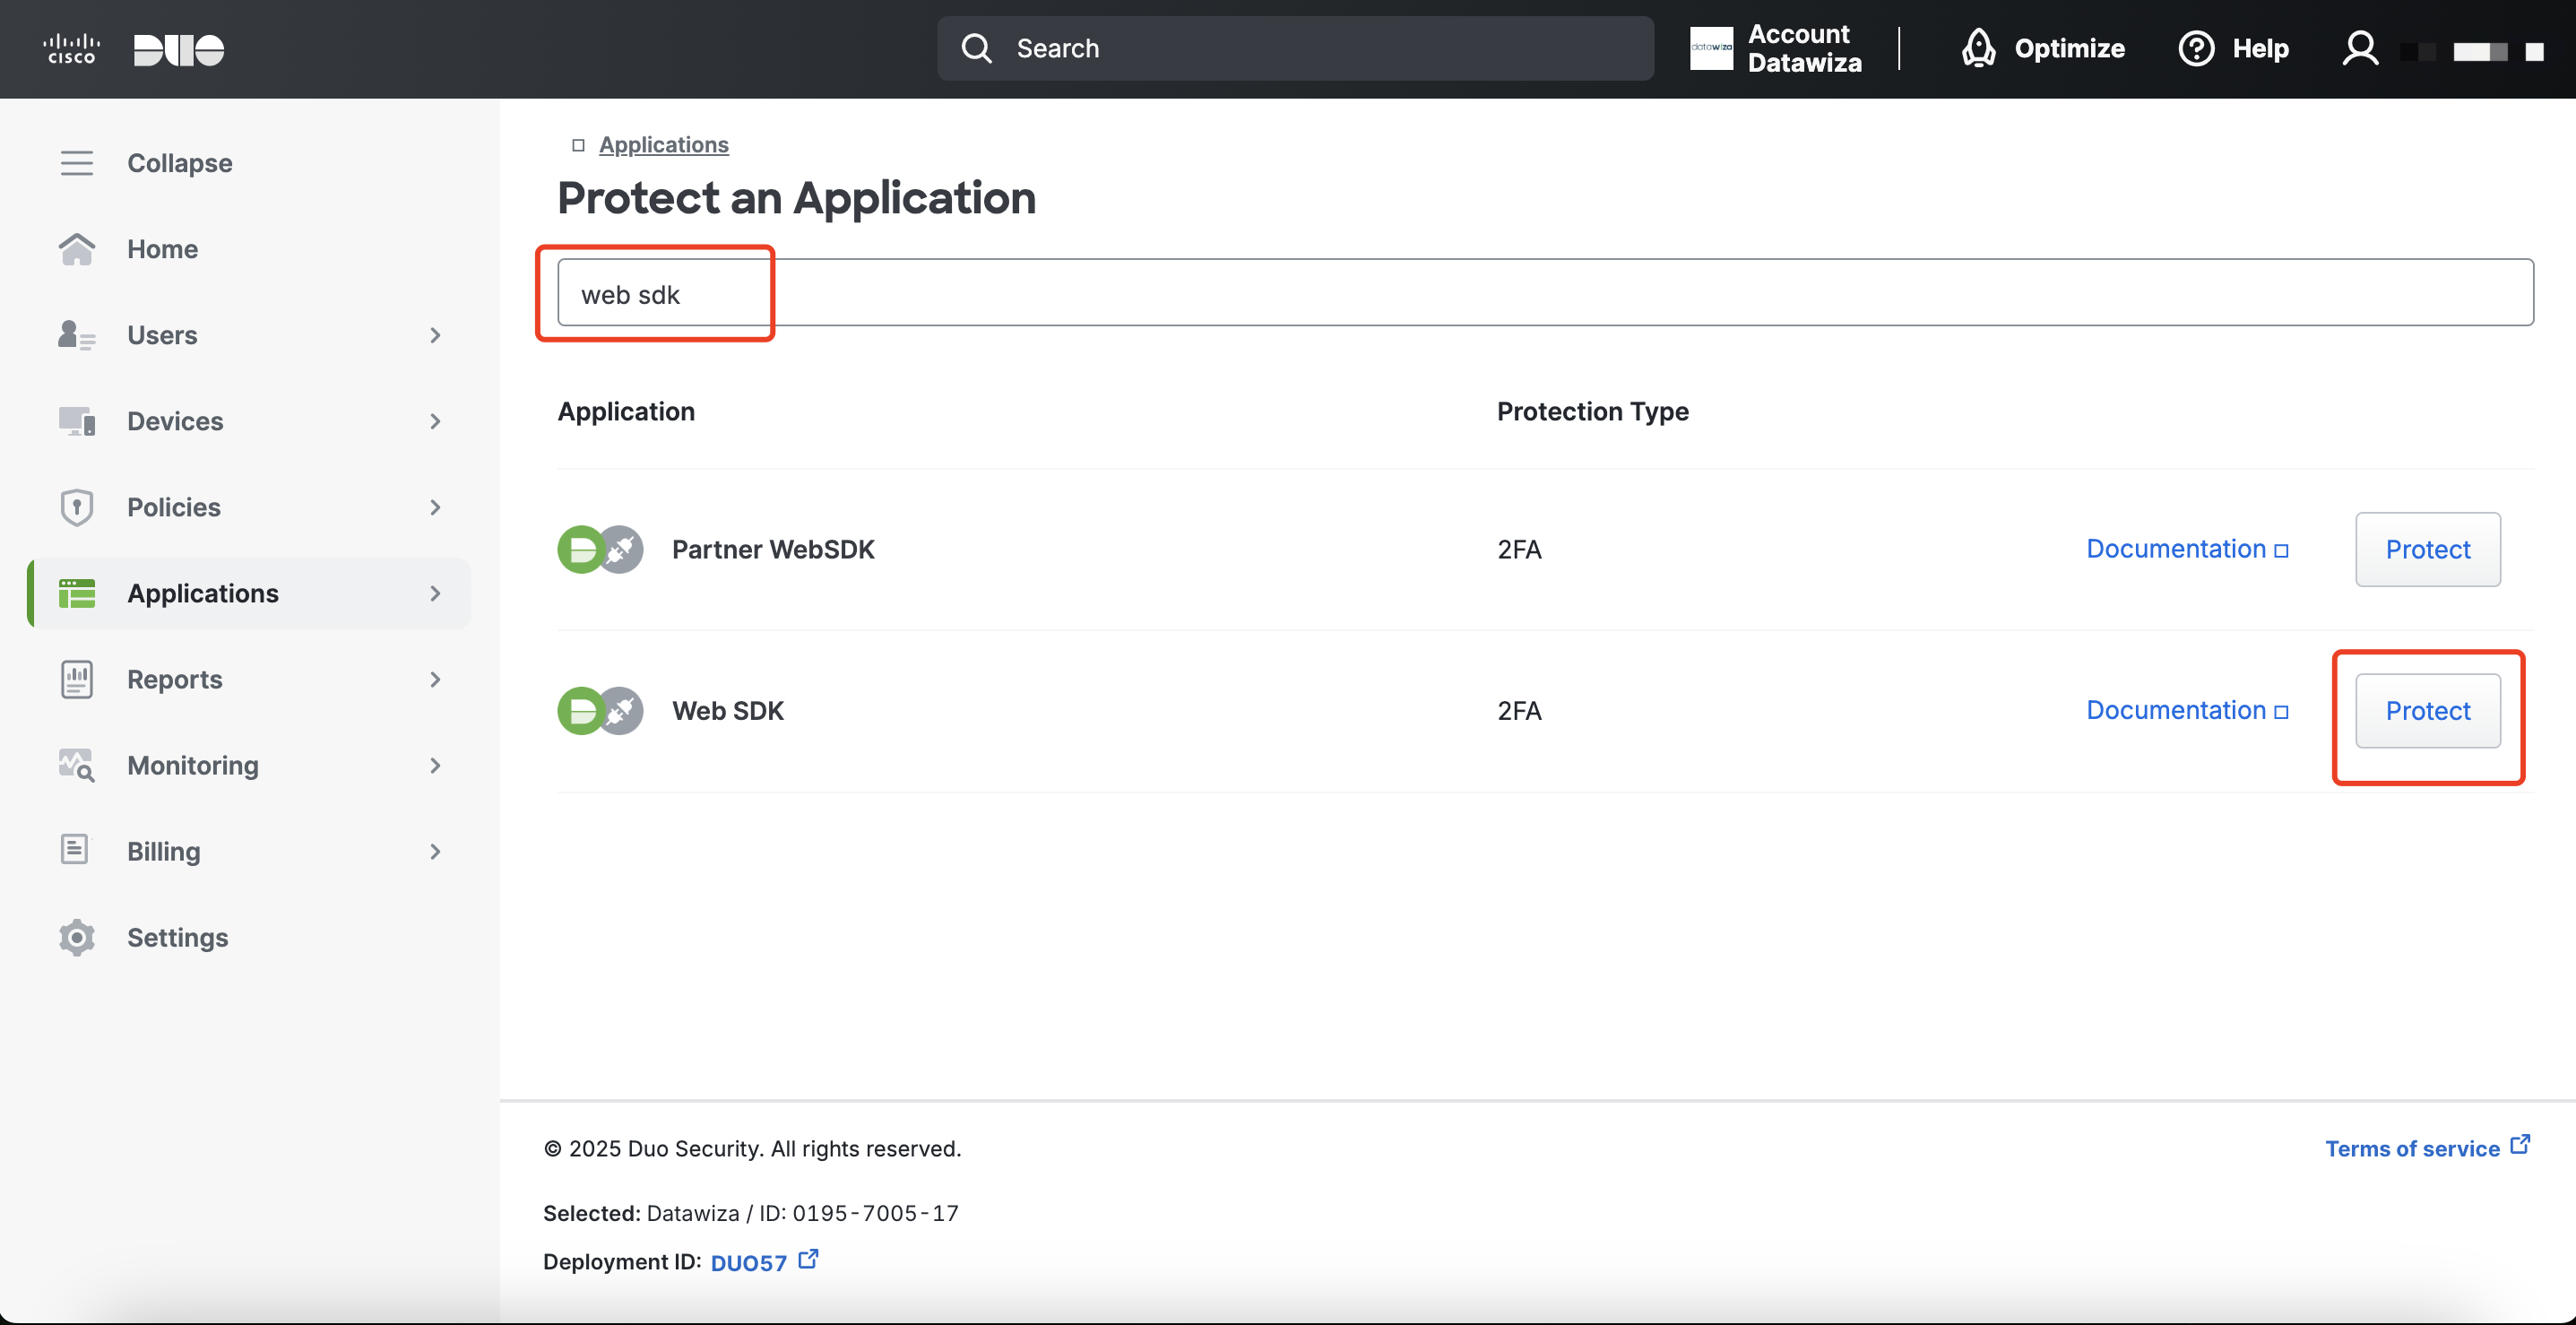
Task: Click the Web SDK application name
Action: tap(728, 711)
